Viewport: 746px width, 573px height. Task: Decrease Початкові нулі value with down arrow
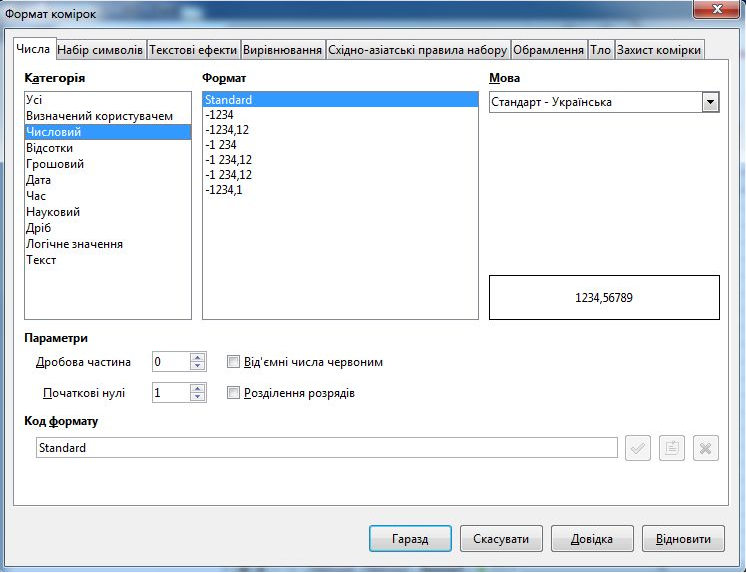pos(198,398)
